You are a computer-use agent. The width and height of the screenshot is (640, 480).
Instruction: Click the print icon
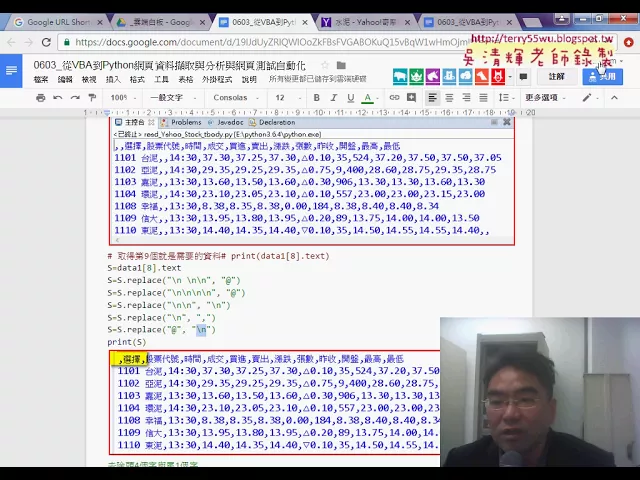pyautogui.click(x=40, y=98)
